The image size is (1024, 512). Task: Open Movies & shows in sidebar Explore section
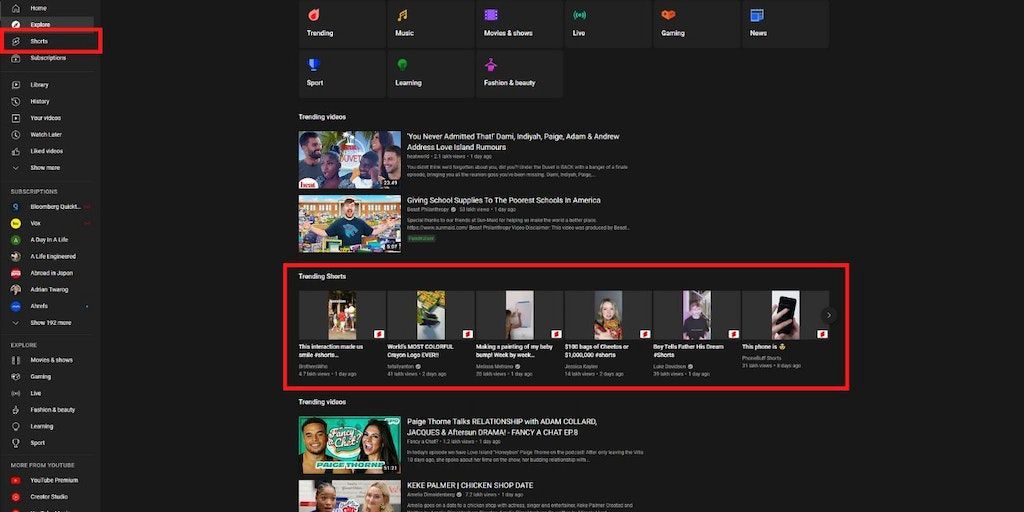coord(50,360)
